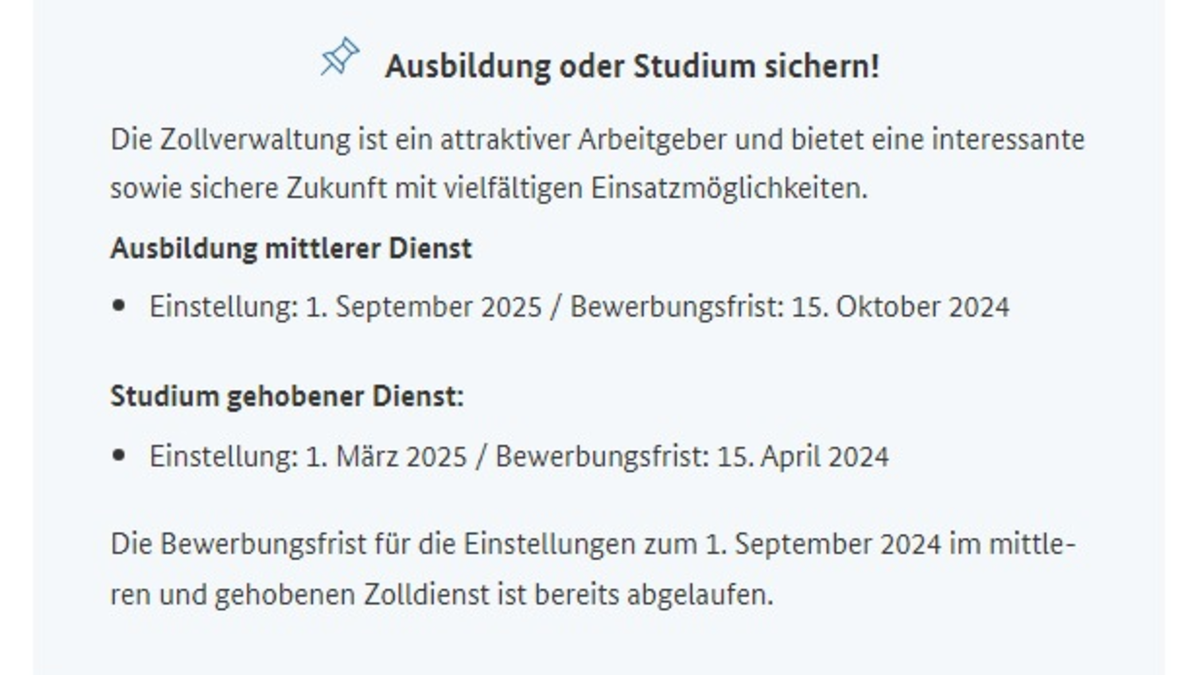
Task: Click the bullet point before the September 2025 entry
Action: pyautogui.click(x=120, y=306)
